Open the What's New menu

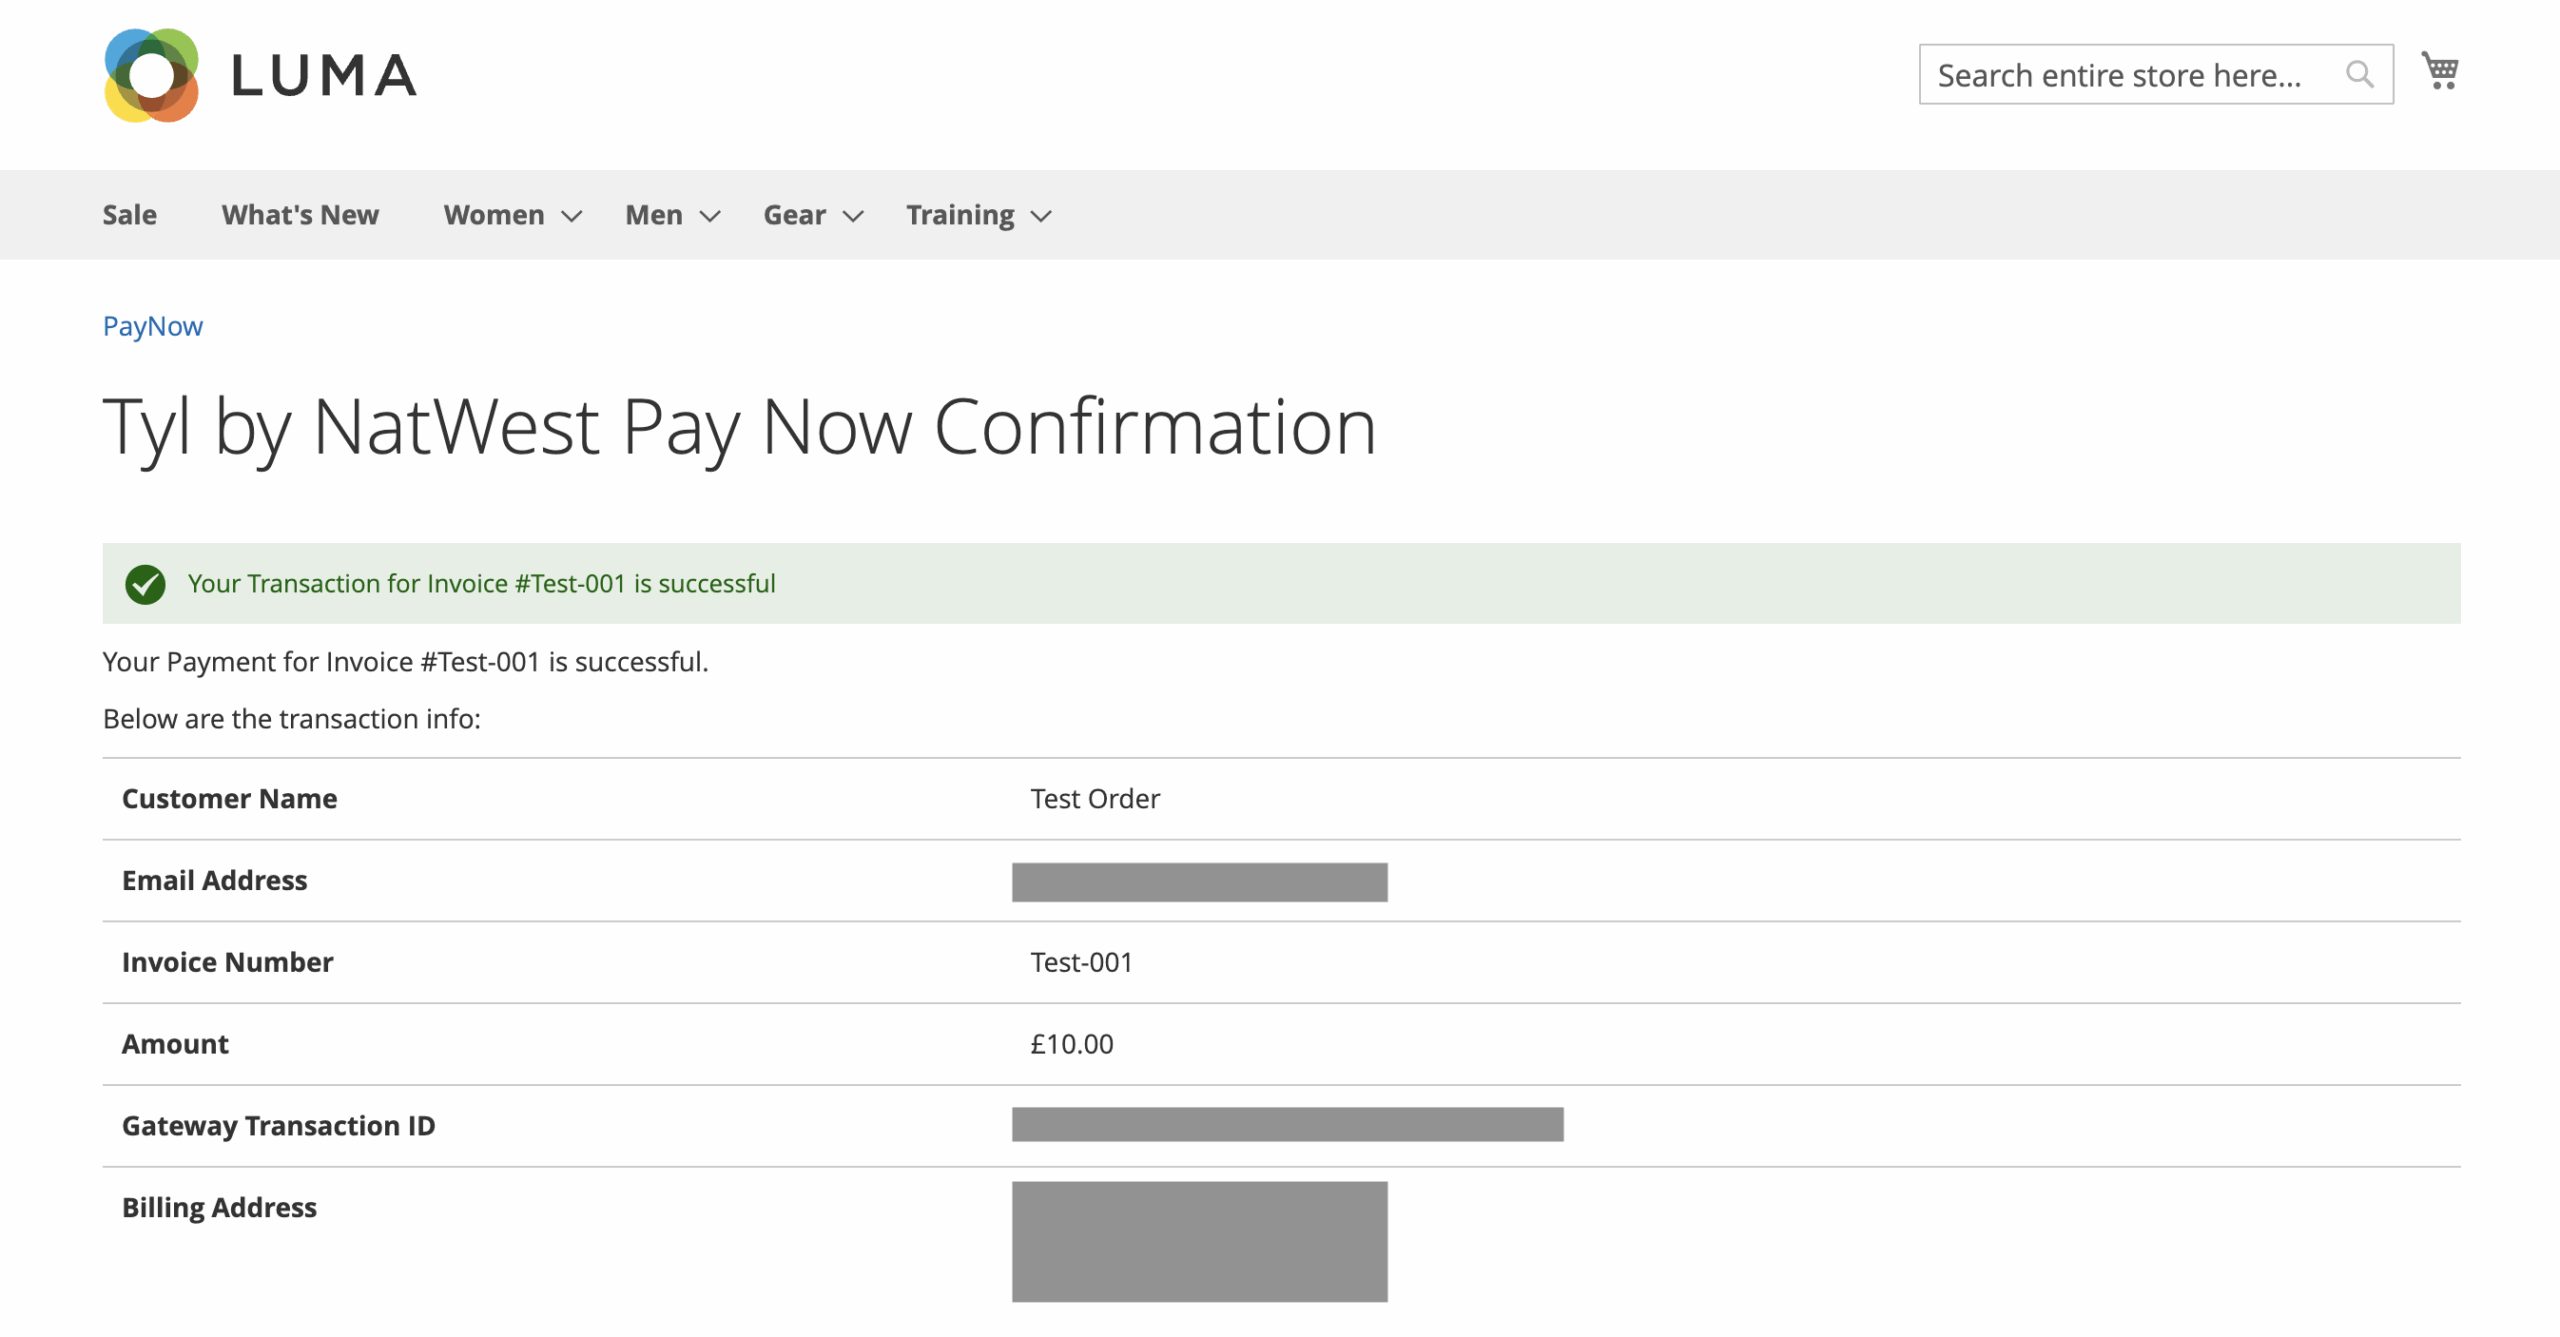(300, 214)
